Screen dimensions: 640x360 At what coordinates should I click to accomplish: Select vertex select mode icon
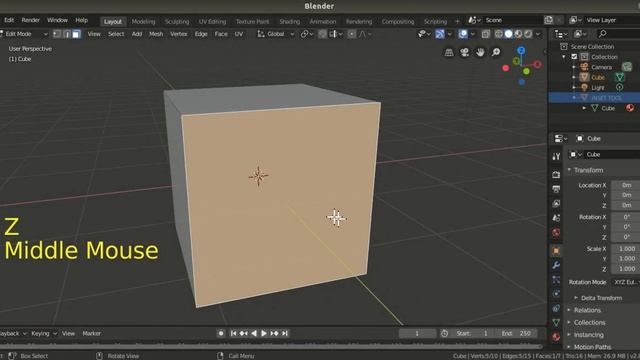[57, 34]
